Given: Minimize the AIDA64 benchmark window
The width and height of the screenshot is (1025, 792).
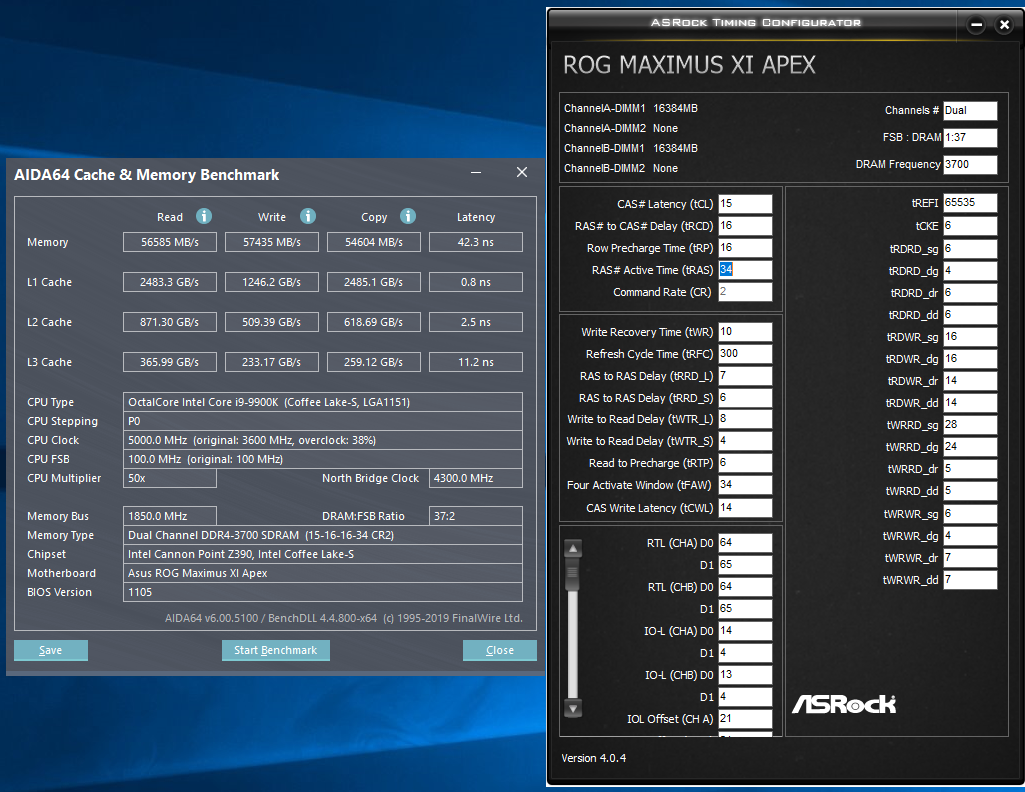Looking at the screenshot, I should click(x=476, y=173).
